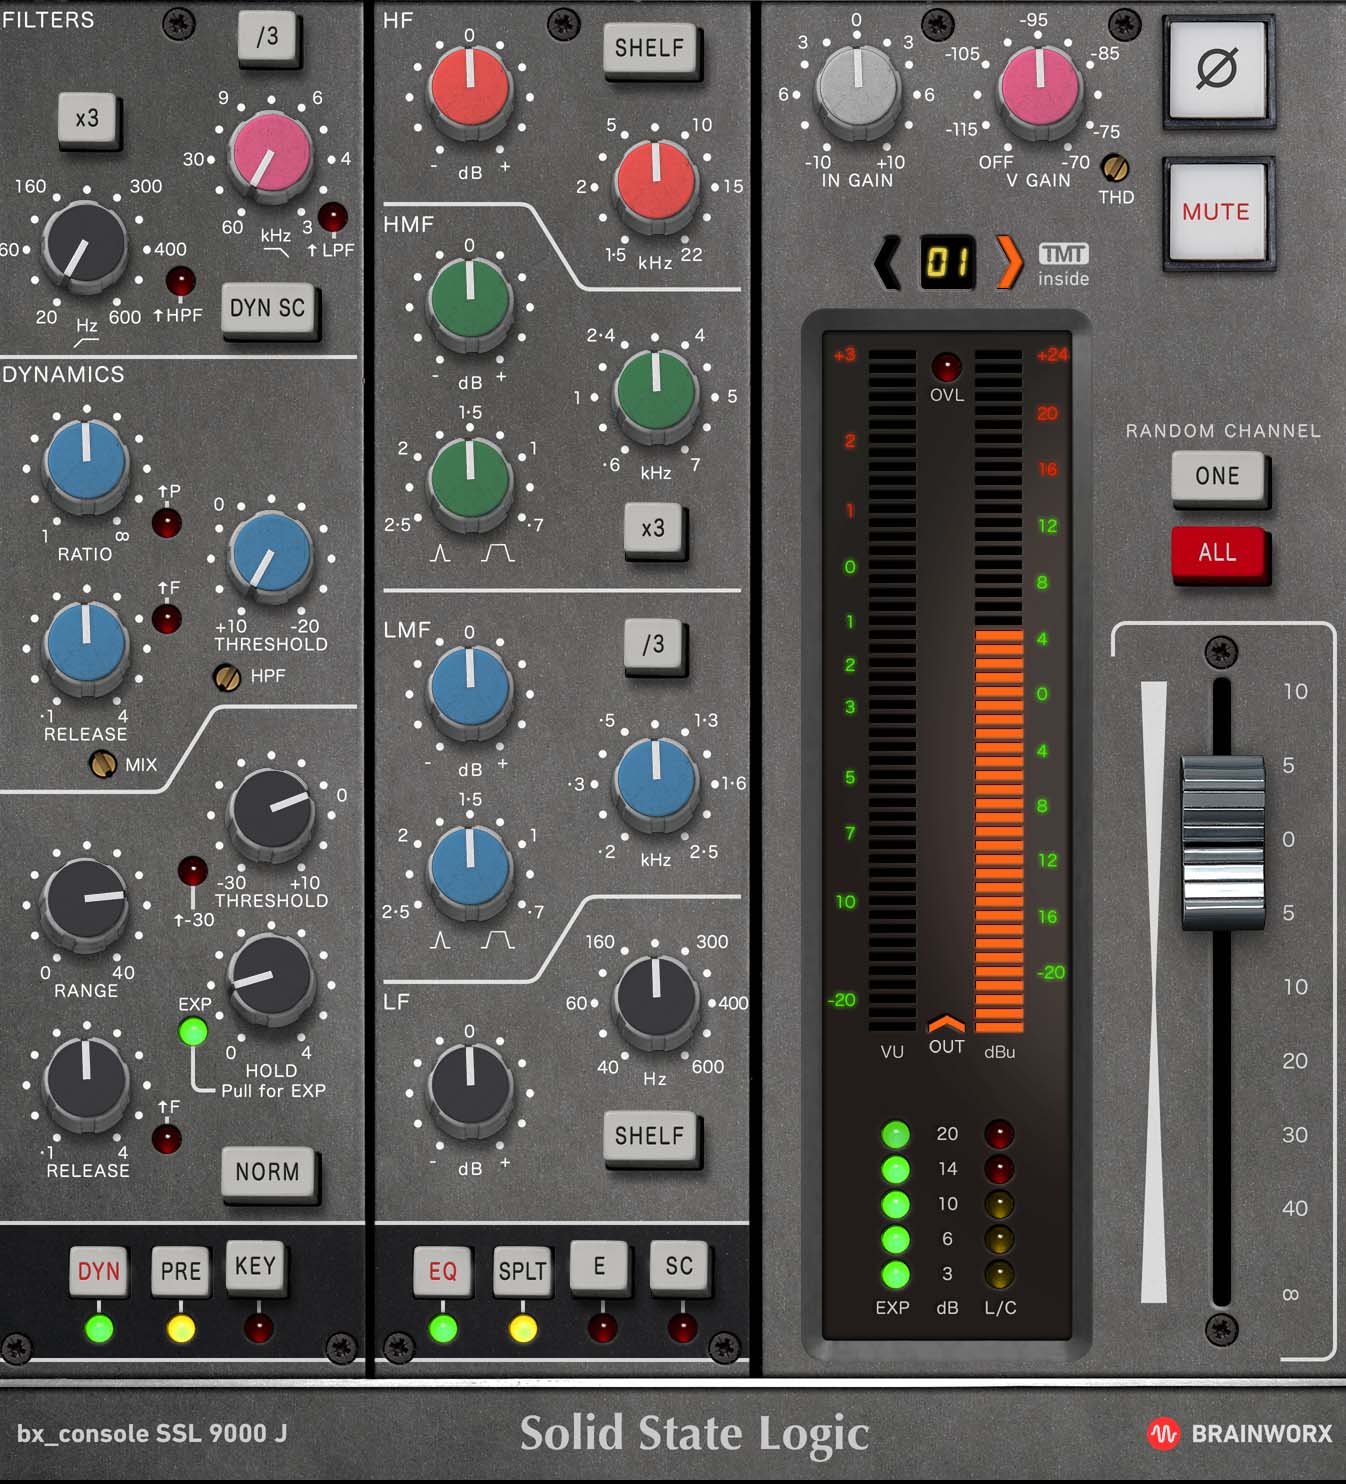Click the Solid State Logic title

pyautogui.click(x=694, y=1433)
